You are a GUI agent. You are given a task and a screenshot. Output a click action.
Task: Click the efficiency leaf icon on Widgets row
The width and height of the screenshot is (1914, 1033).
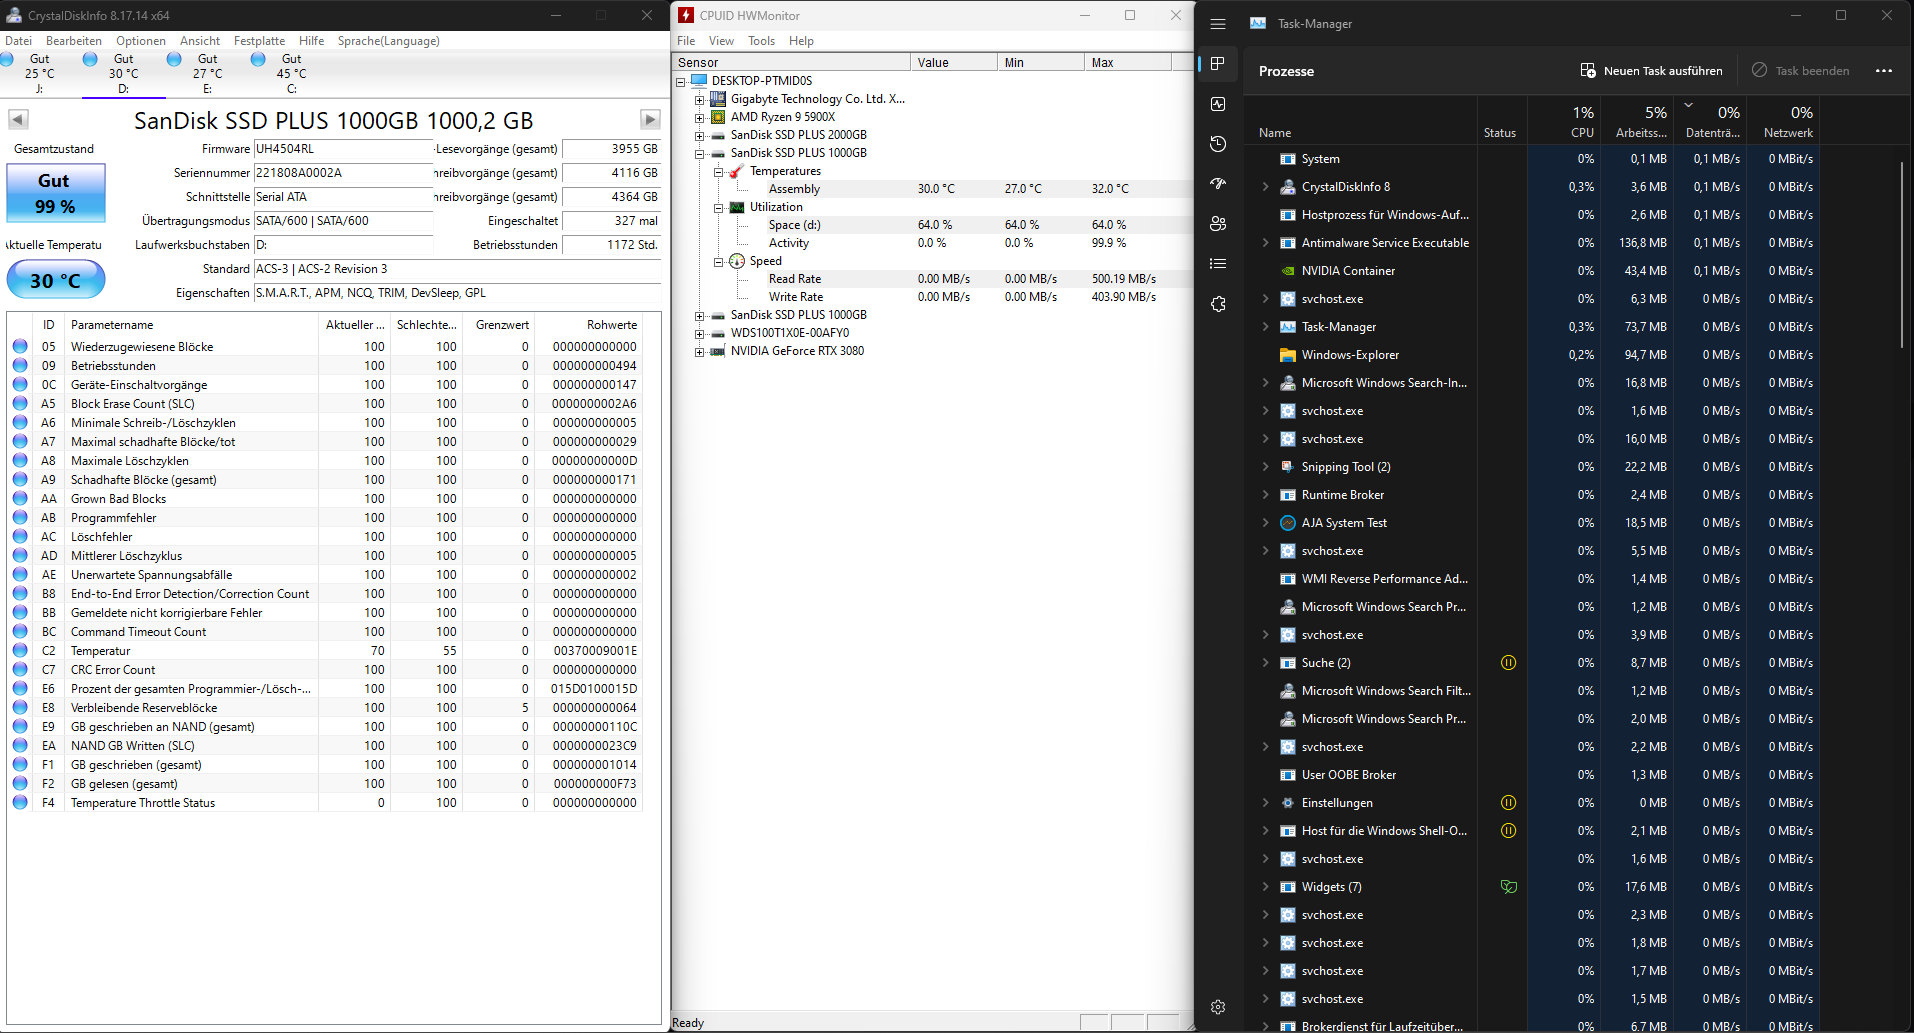(x=1509, y=887)
